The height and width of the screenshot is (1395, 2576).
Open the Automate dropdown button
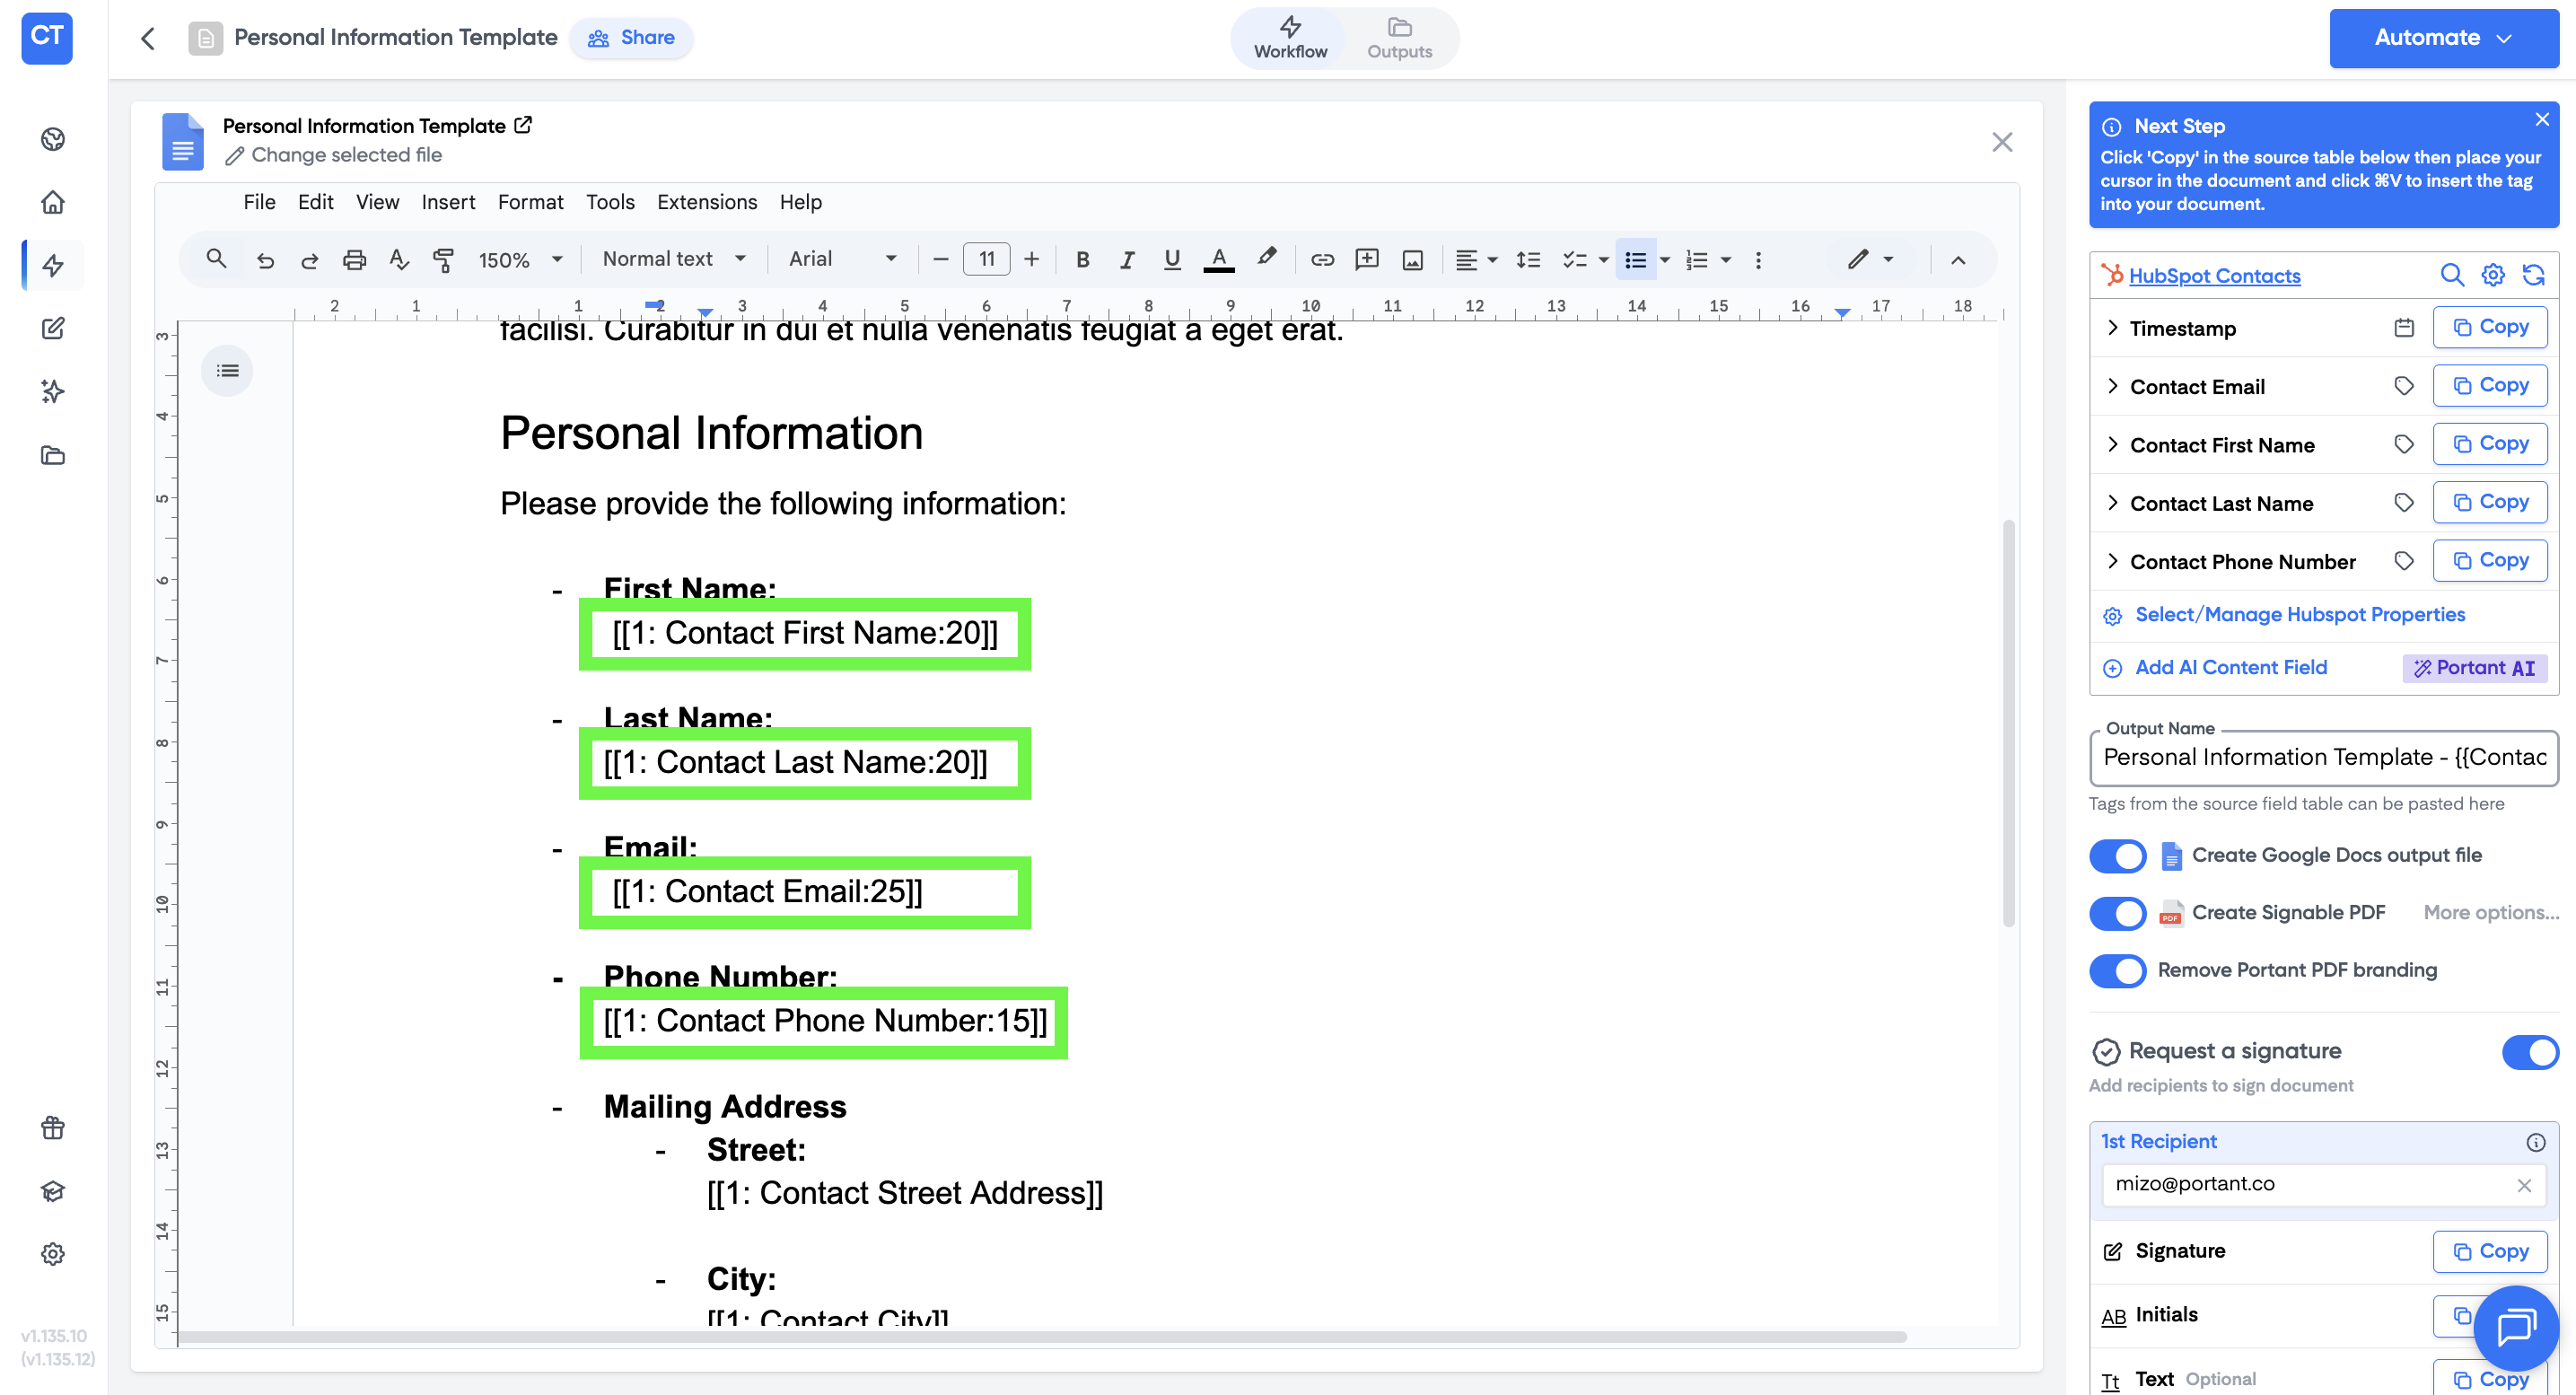[x=2443, y=38]
